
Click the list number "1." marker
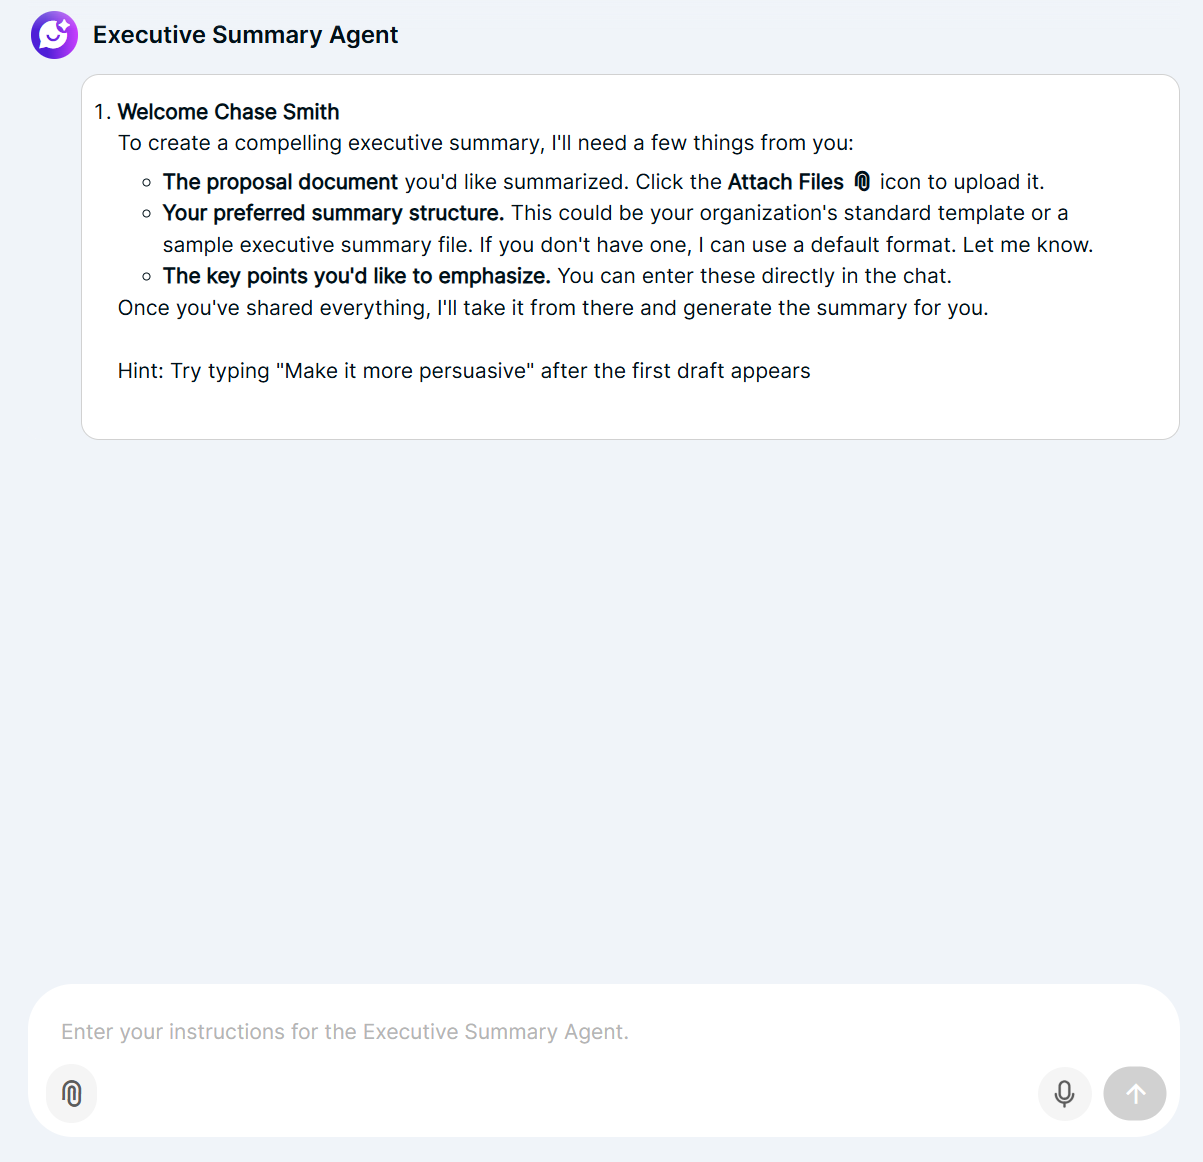pos(103,112)
